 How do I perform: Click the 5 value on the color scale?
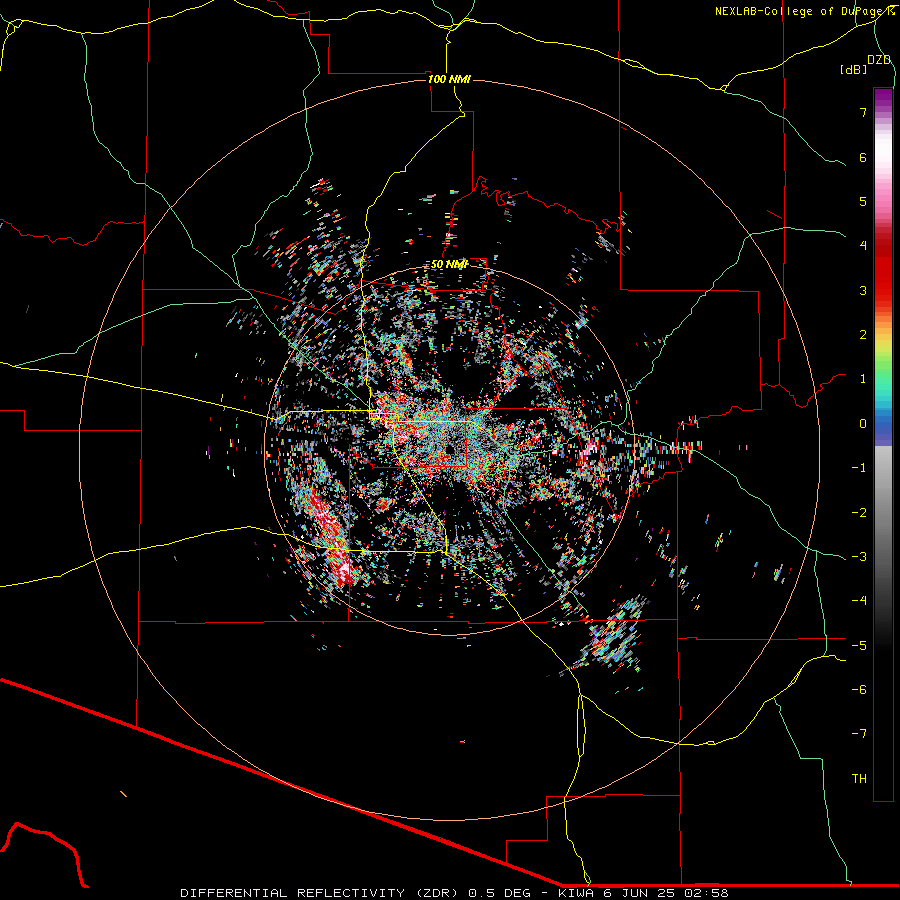pos(863,201)
